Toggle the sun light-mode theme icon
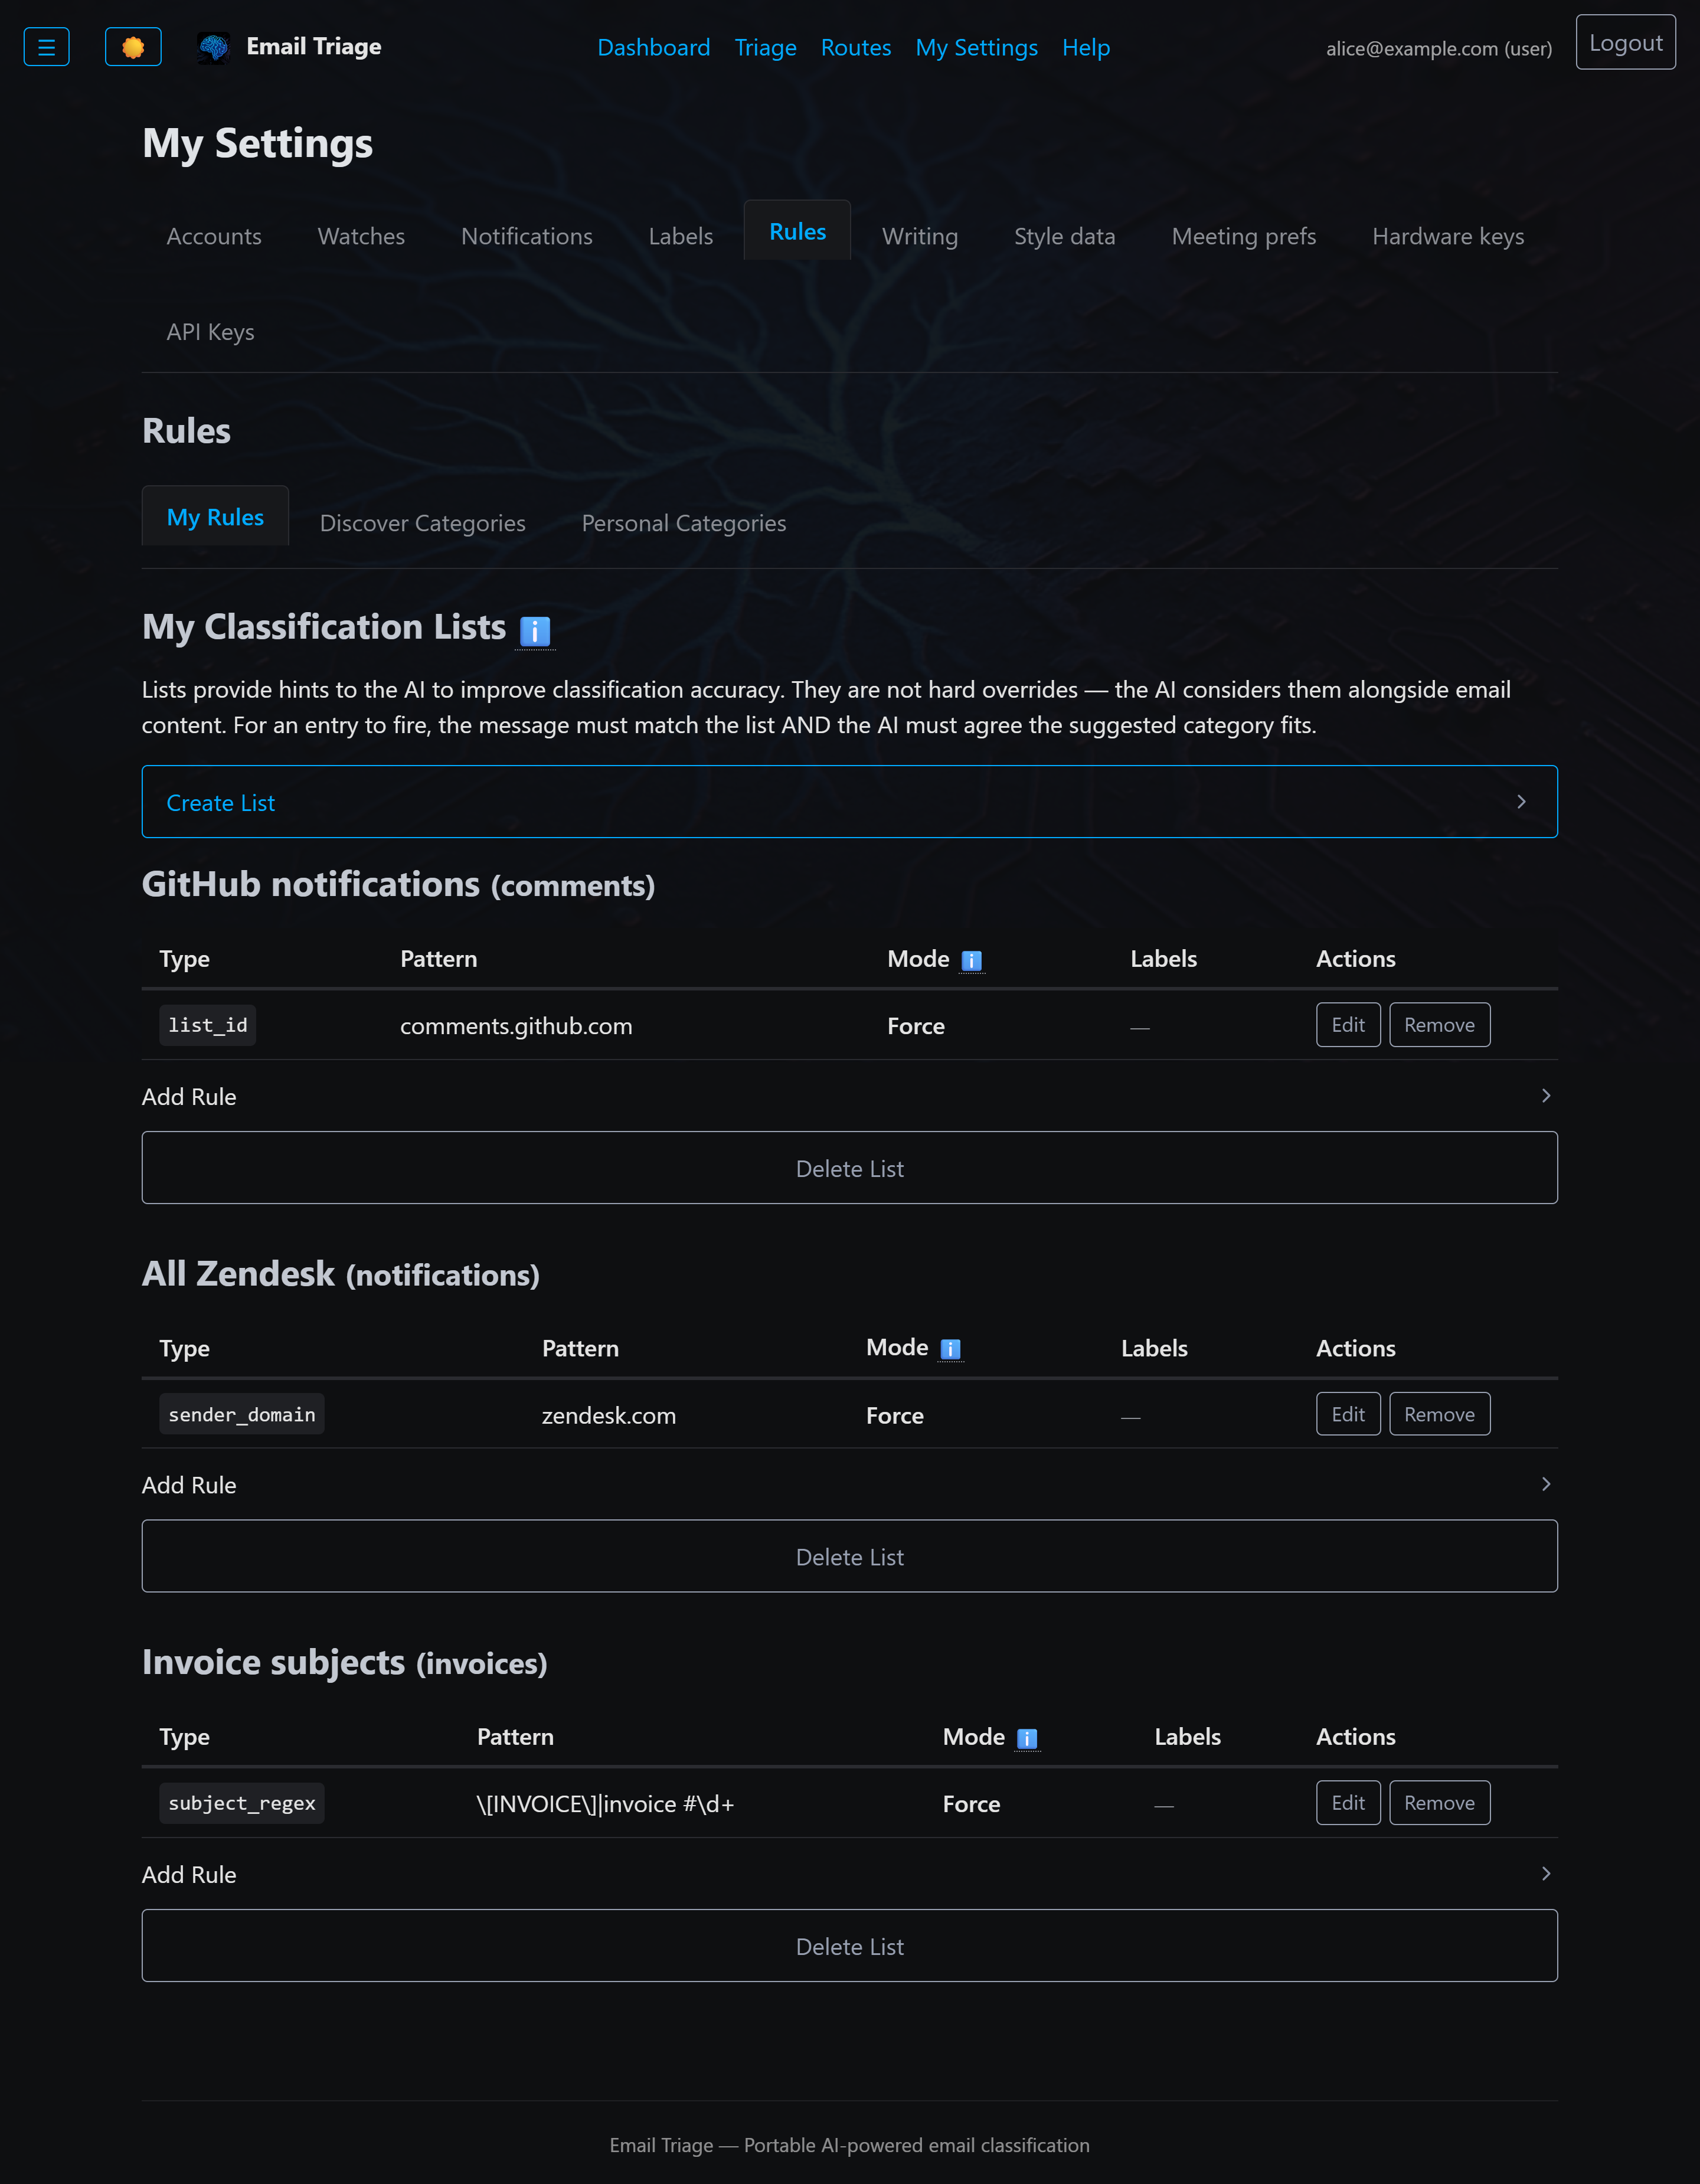This screenshot has width=1700, height=2184. [x=133, y=47]
